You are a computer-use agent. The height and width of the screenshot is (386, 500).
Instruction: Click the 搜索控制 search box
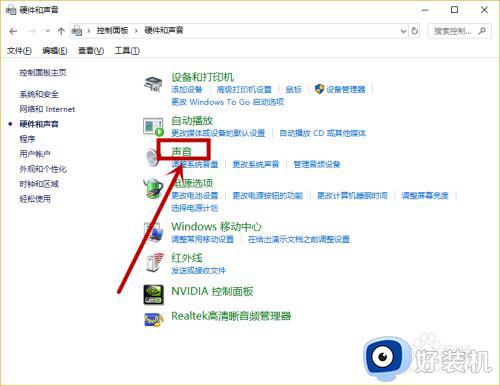pyautogui.click(x=459, y=31)
